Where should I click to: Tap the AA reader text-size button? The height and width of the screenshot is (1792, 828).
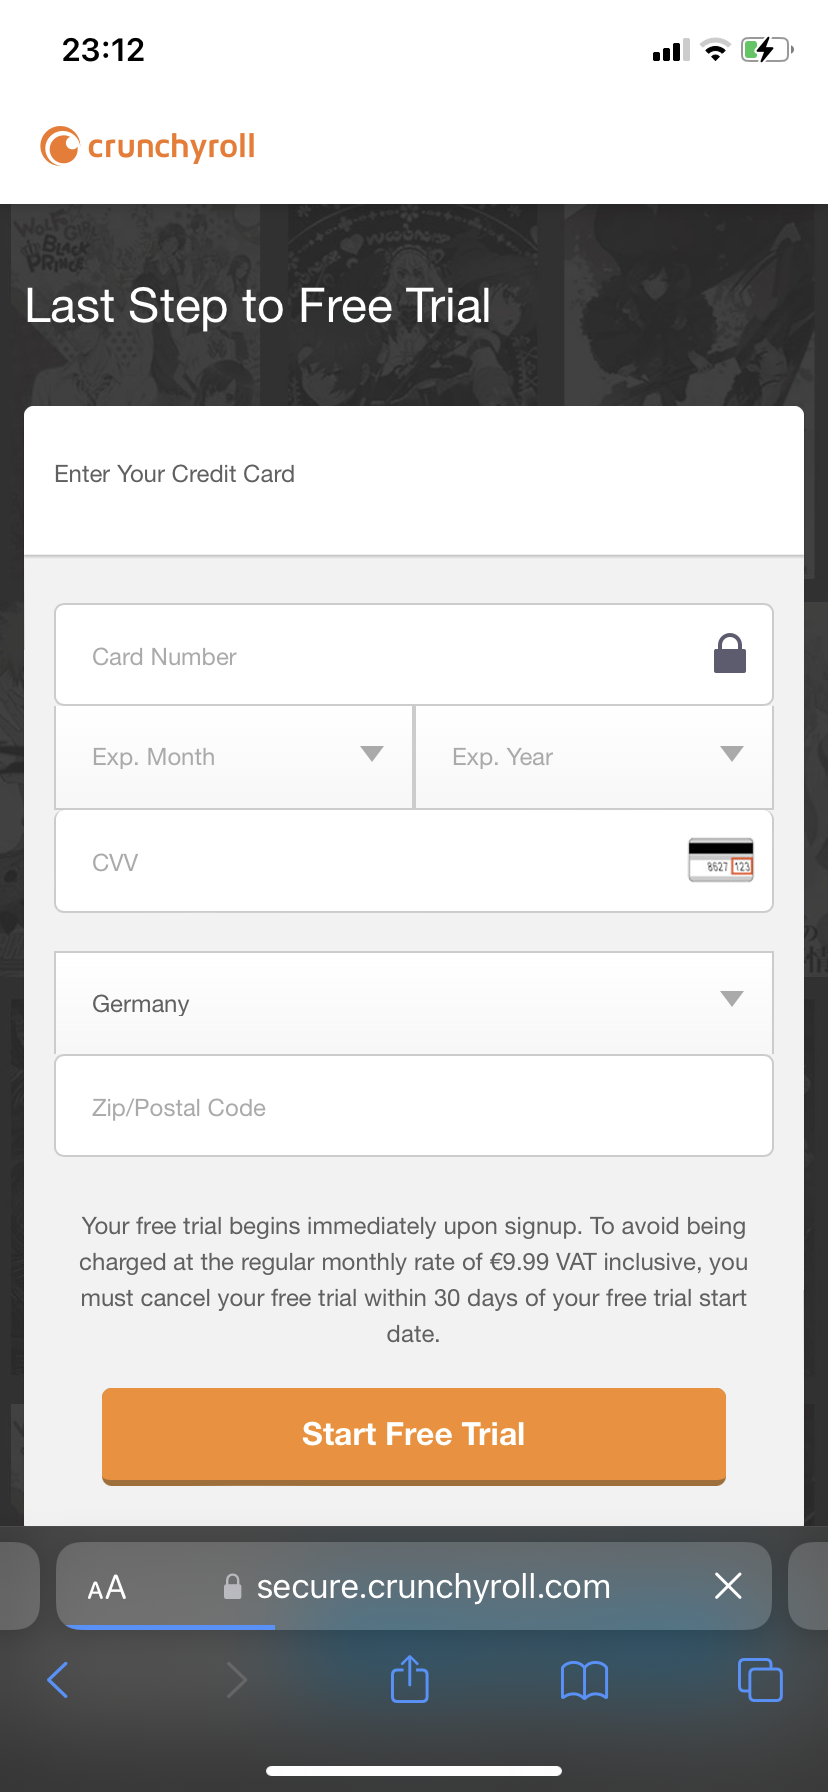point(107,1587)
